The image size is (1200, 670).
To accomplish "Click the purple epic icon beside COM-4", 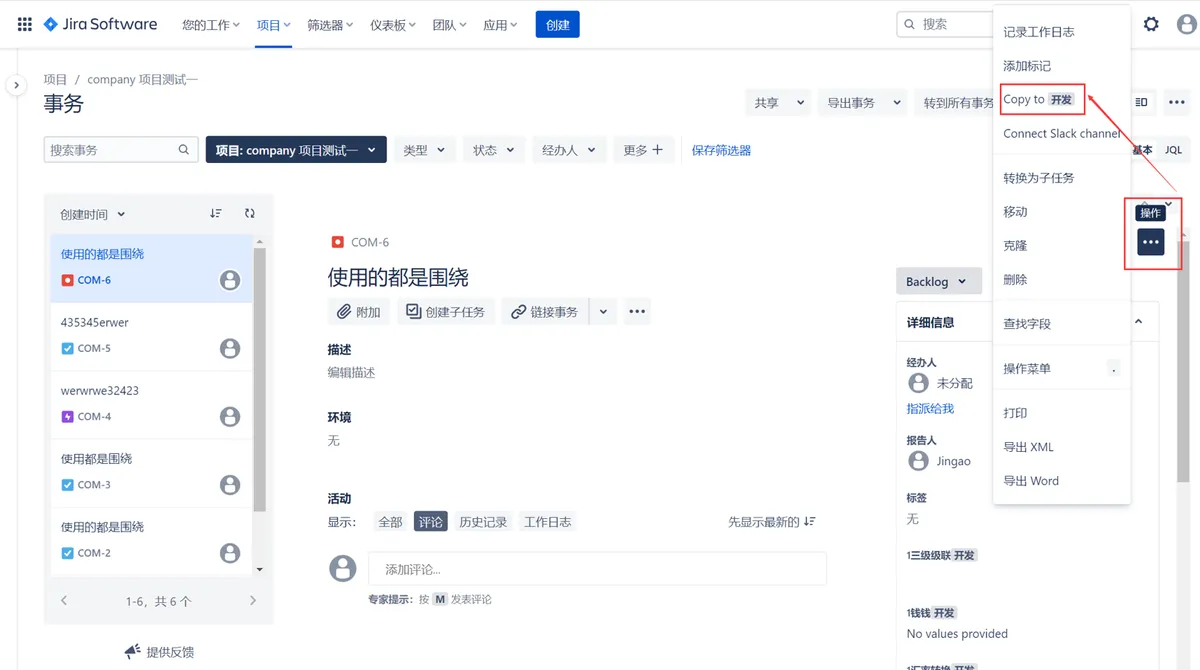I will click(x=67, y=417).
